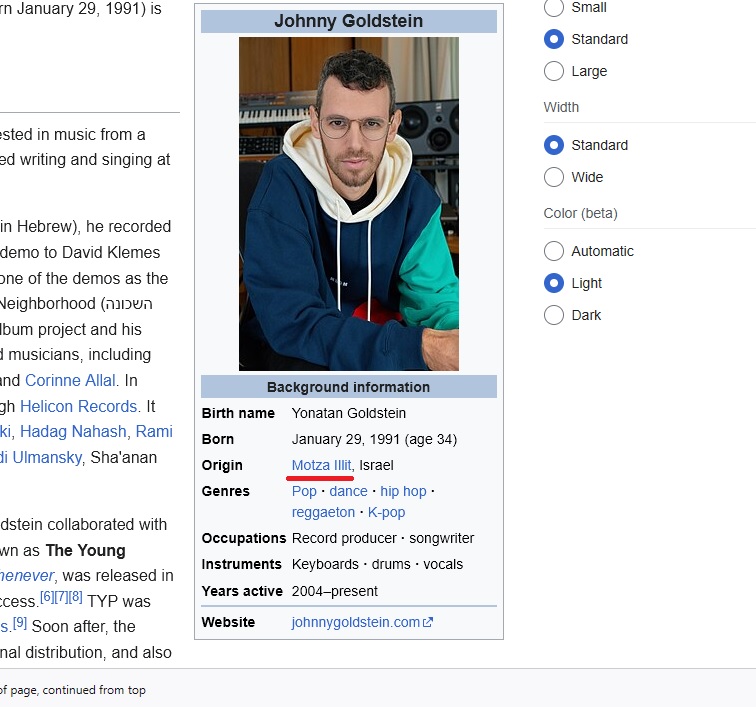Visit the johnnygoldstein.com website link
The width and height of the screenshot is (756, 707).
pyautogui.click(x=356, y=622)
